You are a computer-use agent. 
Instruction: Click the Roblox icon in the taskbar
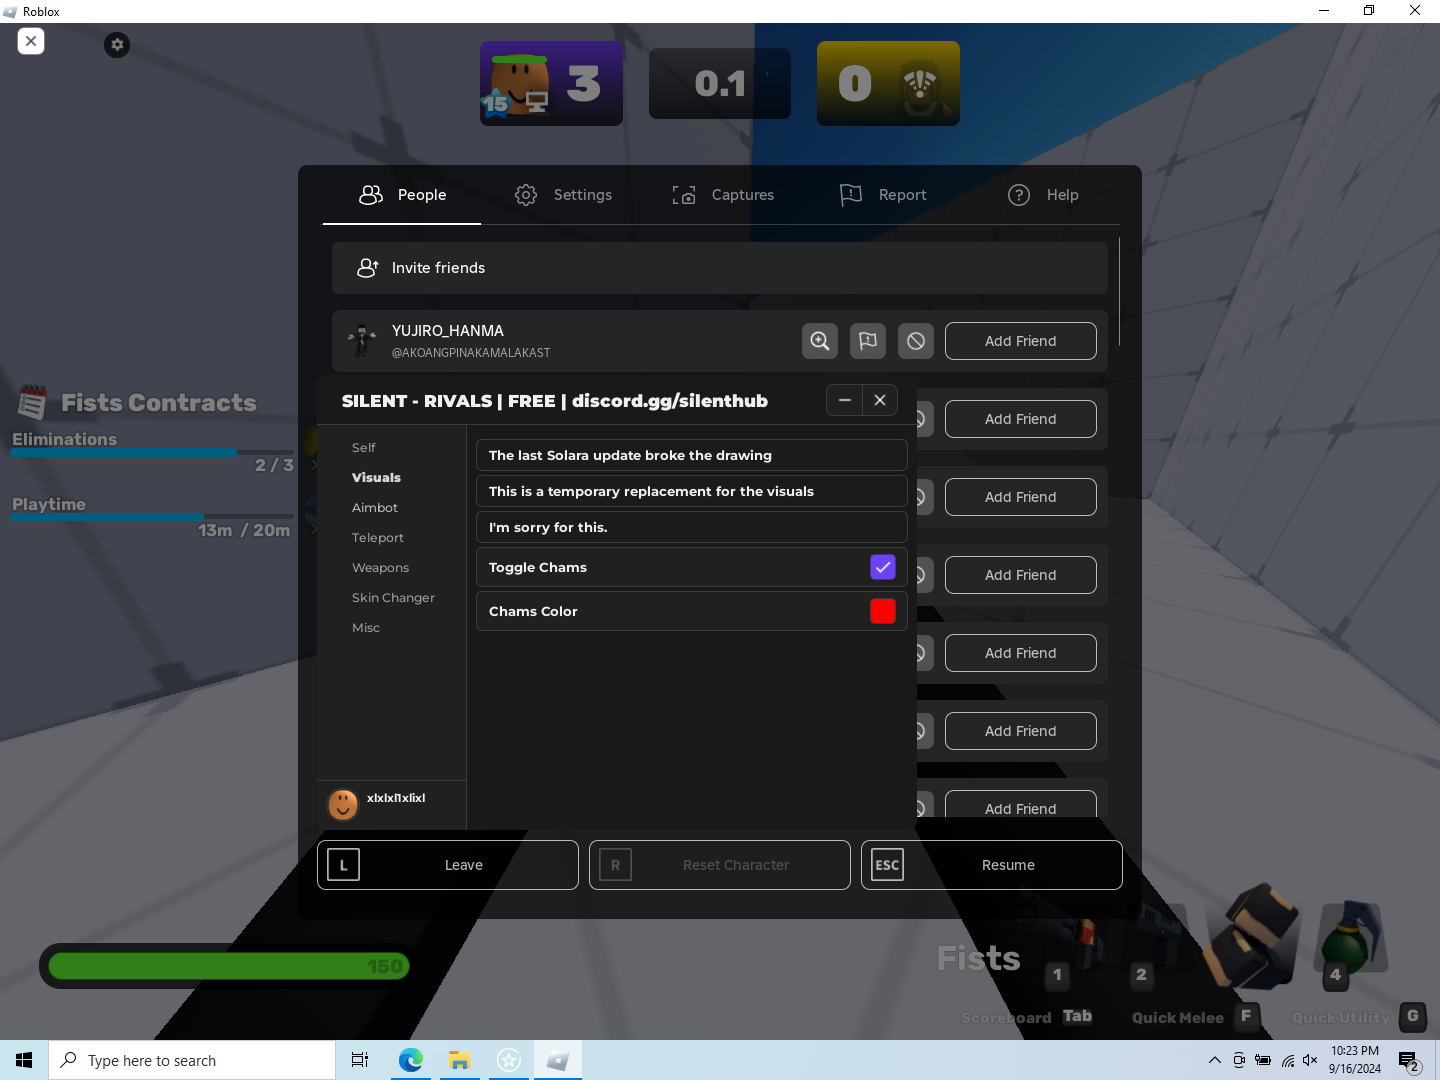coord(558,1060)
